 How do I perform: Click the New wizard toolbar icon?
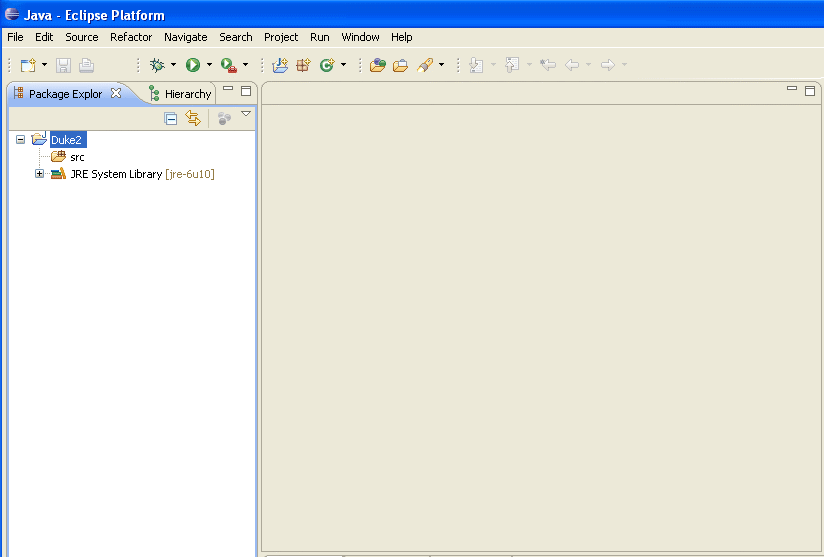tap(28, 65)
